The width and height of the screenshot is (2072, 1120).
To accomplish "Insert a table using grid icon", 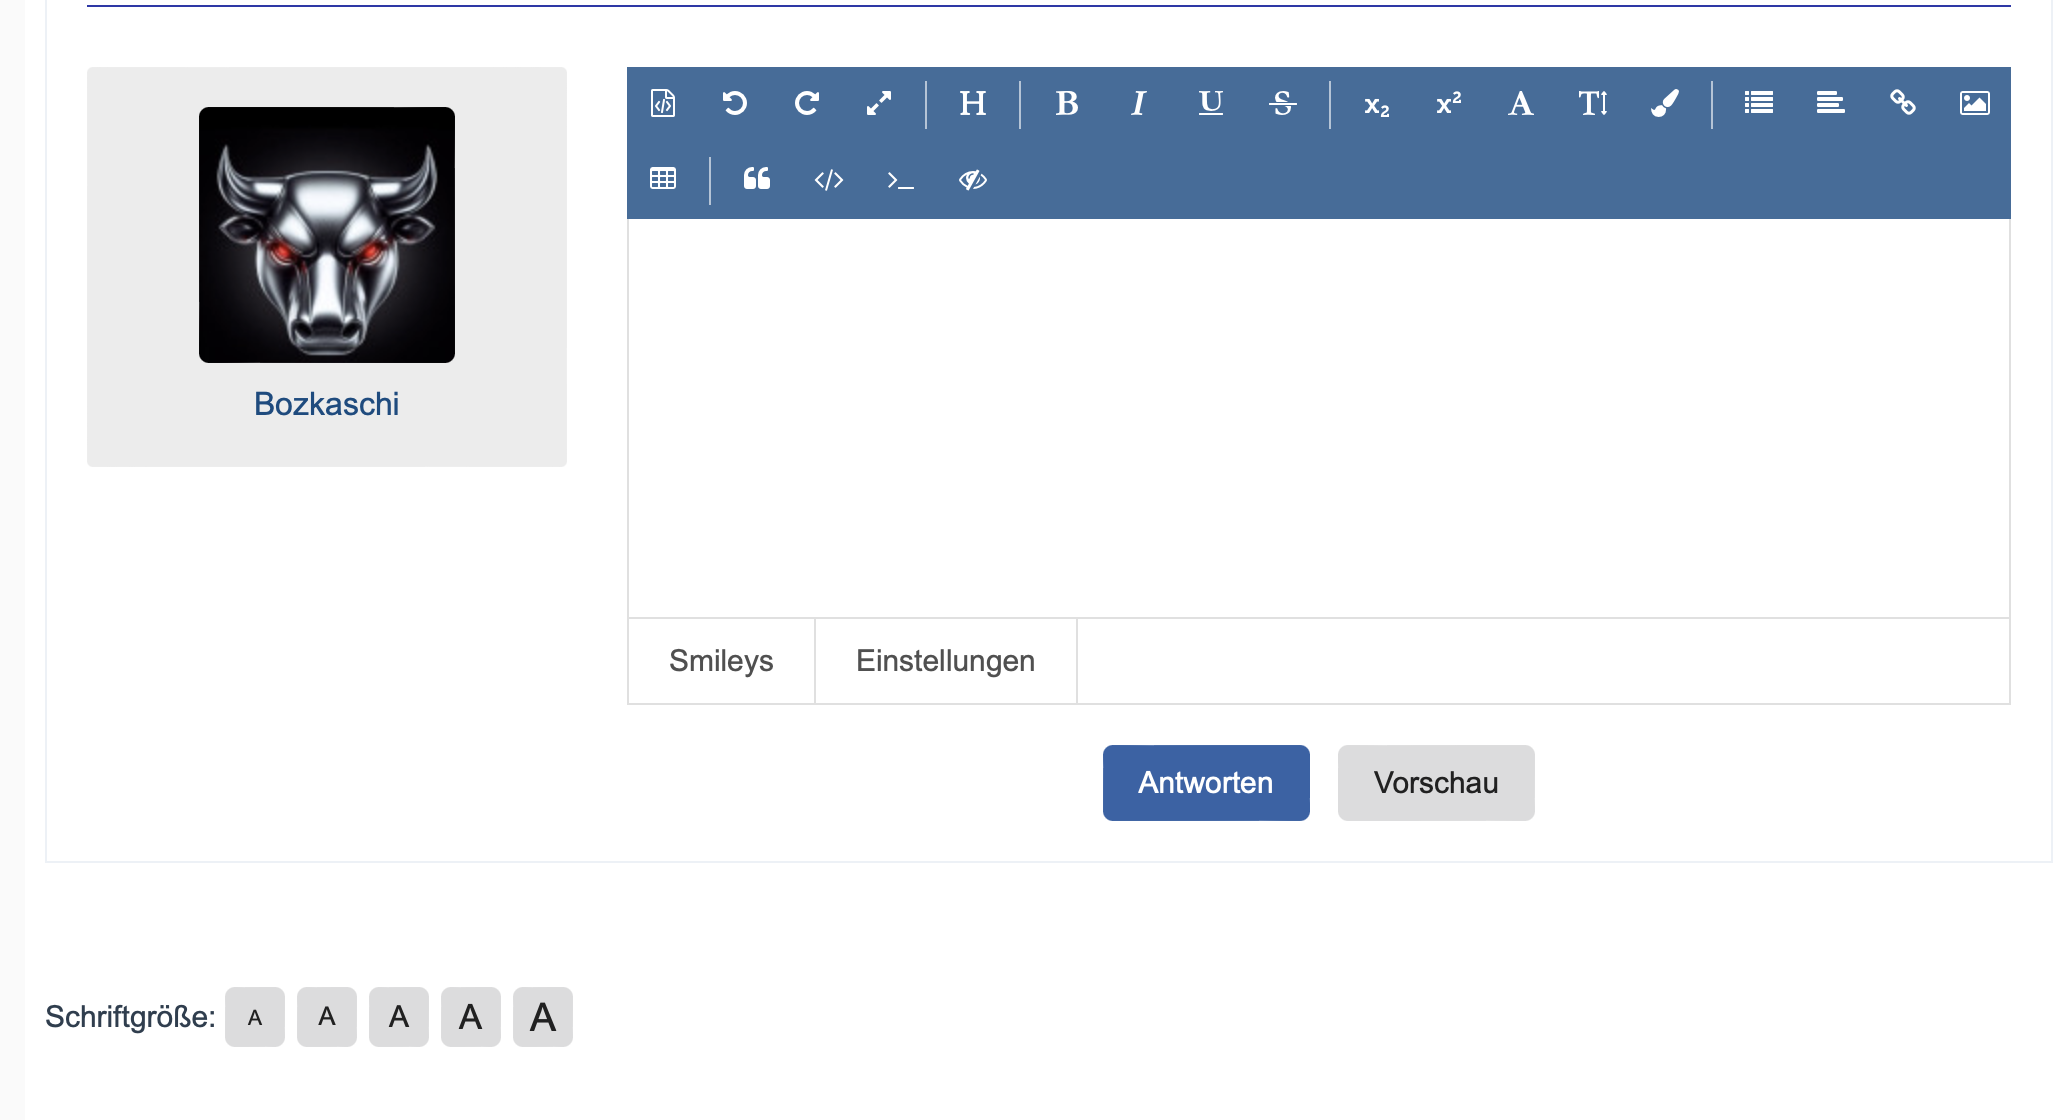I will click(x=663, y=179).
